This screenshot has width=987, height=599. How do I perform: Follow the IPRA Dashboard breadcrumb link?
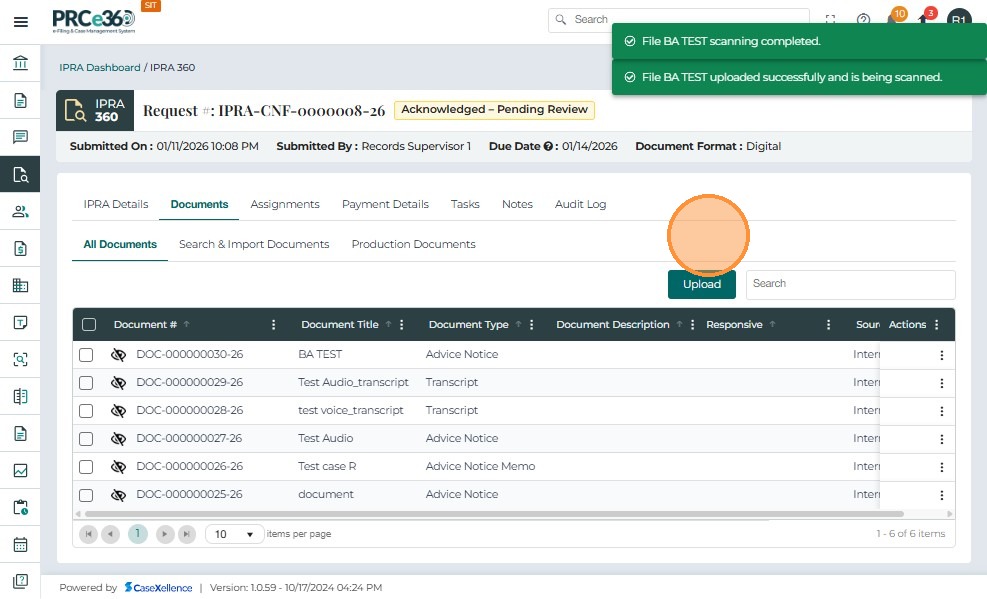pyautogui.click(x=99, y=68)
